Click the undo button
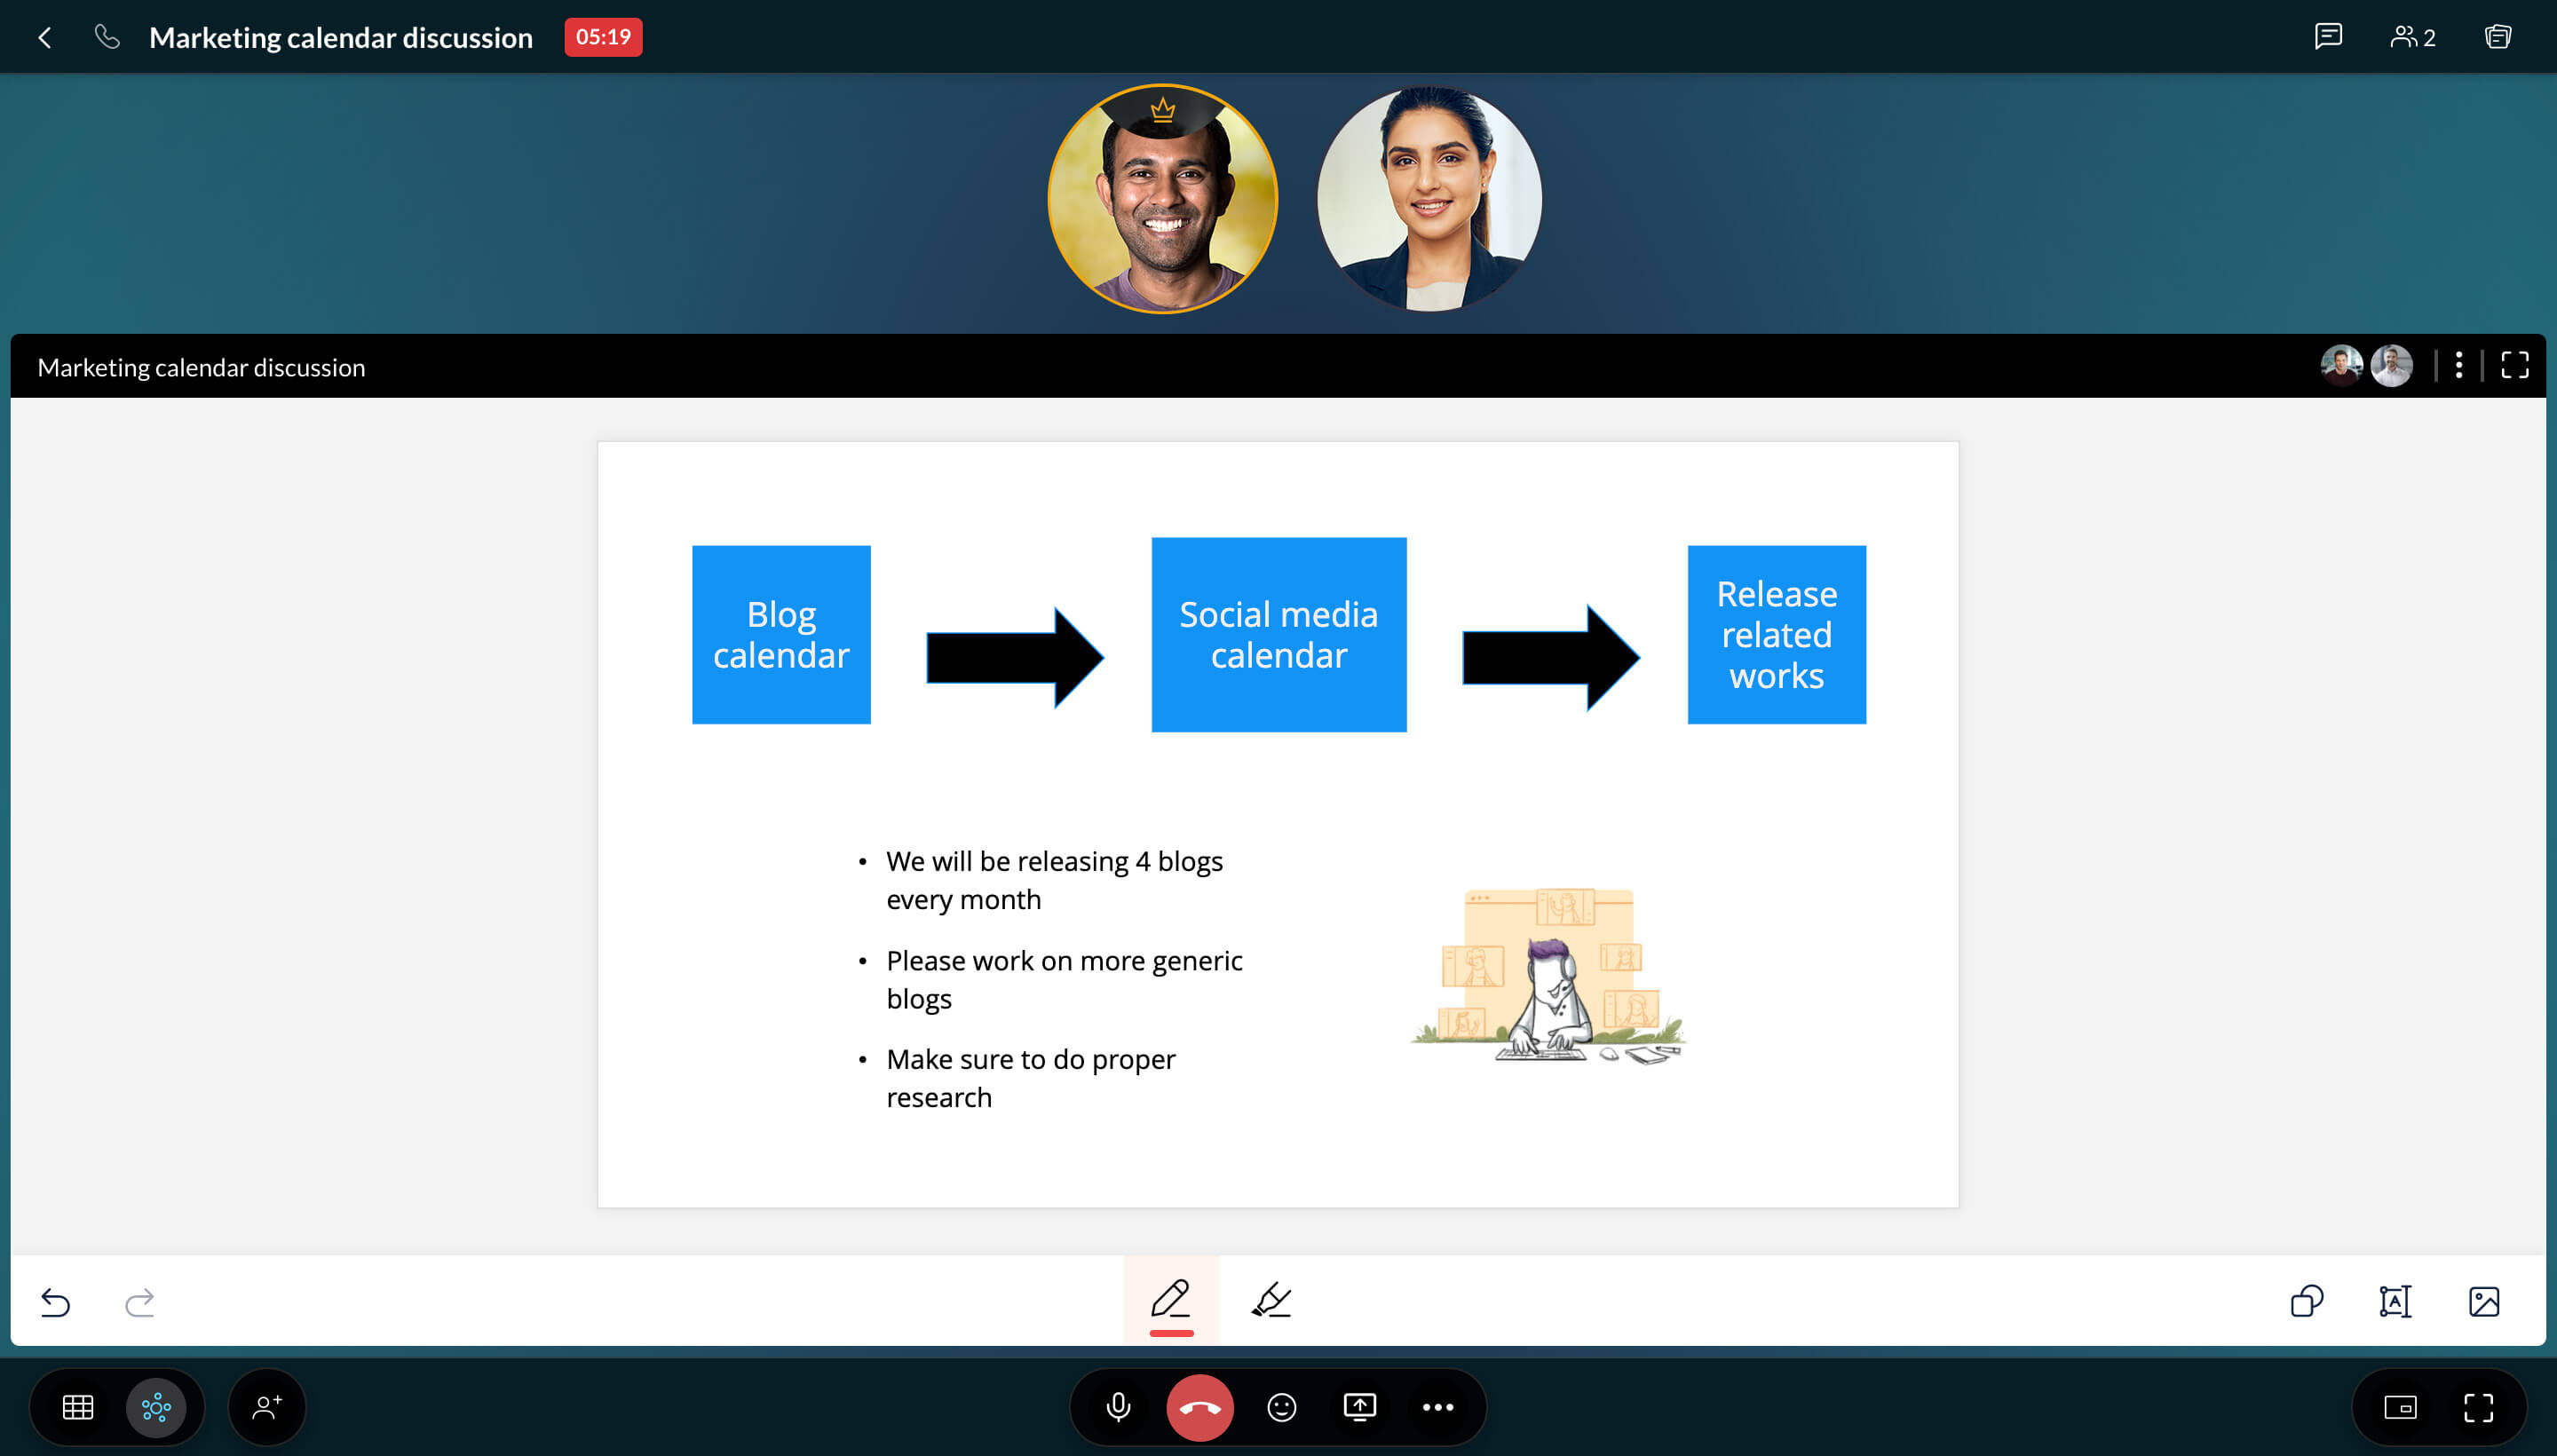The height and width of the screenshot is (1456, 2557). 54,1300
